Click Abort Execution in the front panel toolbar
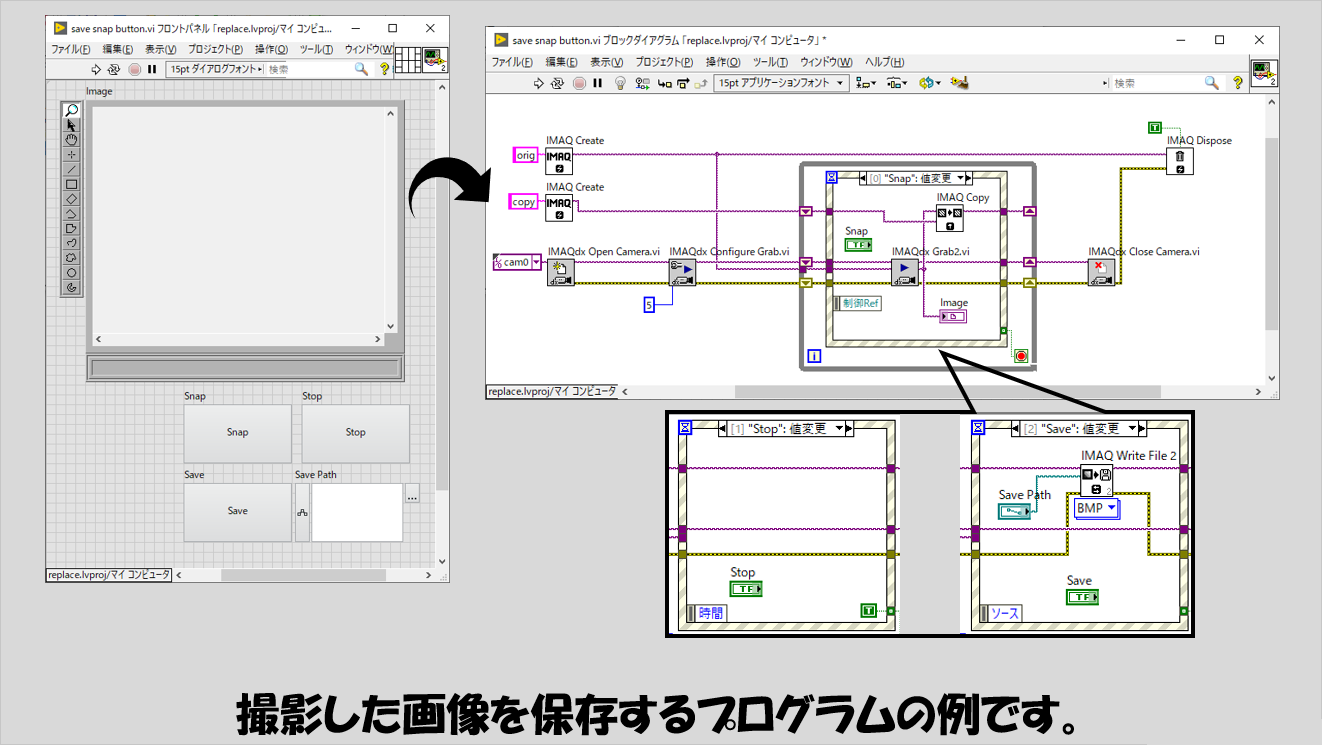Screen dimensions: 1322x745 [134, 69]
